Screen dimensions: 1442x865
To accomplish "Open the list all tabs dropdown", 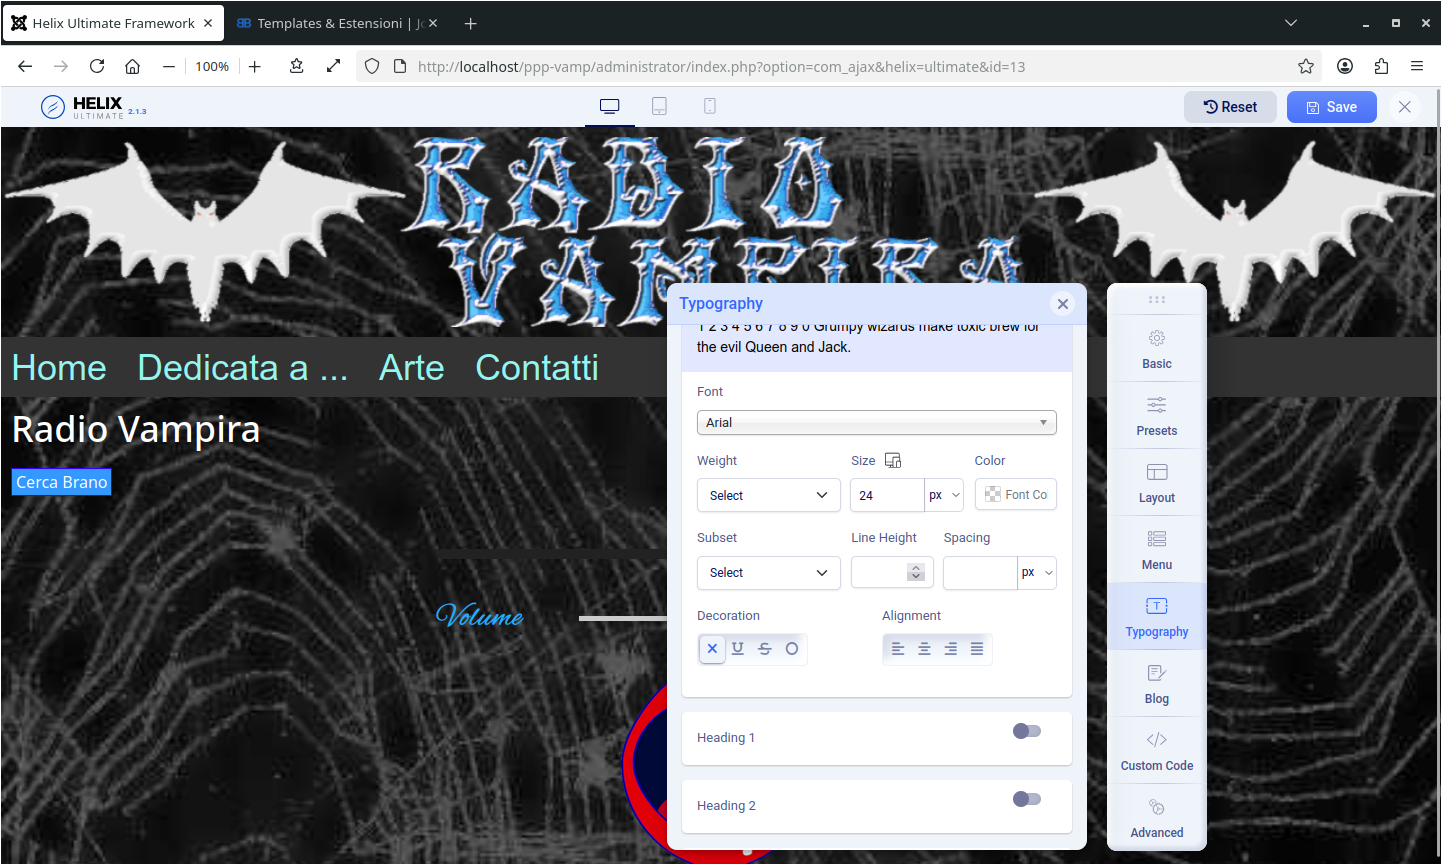I will [1291, 23].
